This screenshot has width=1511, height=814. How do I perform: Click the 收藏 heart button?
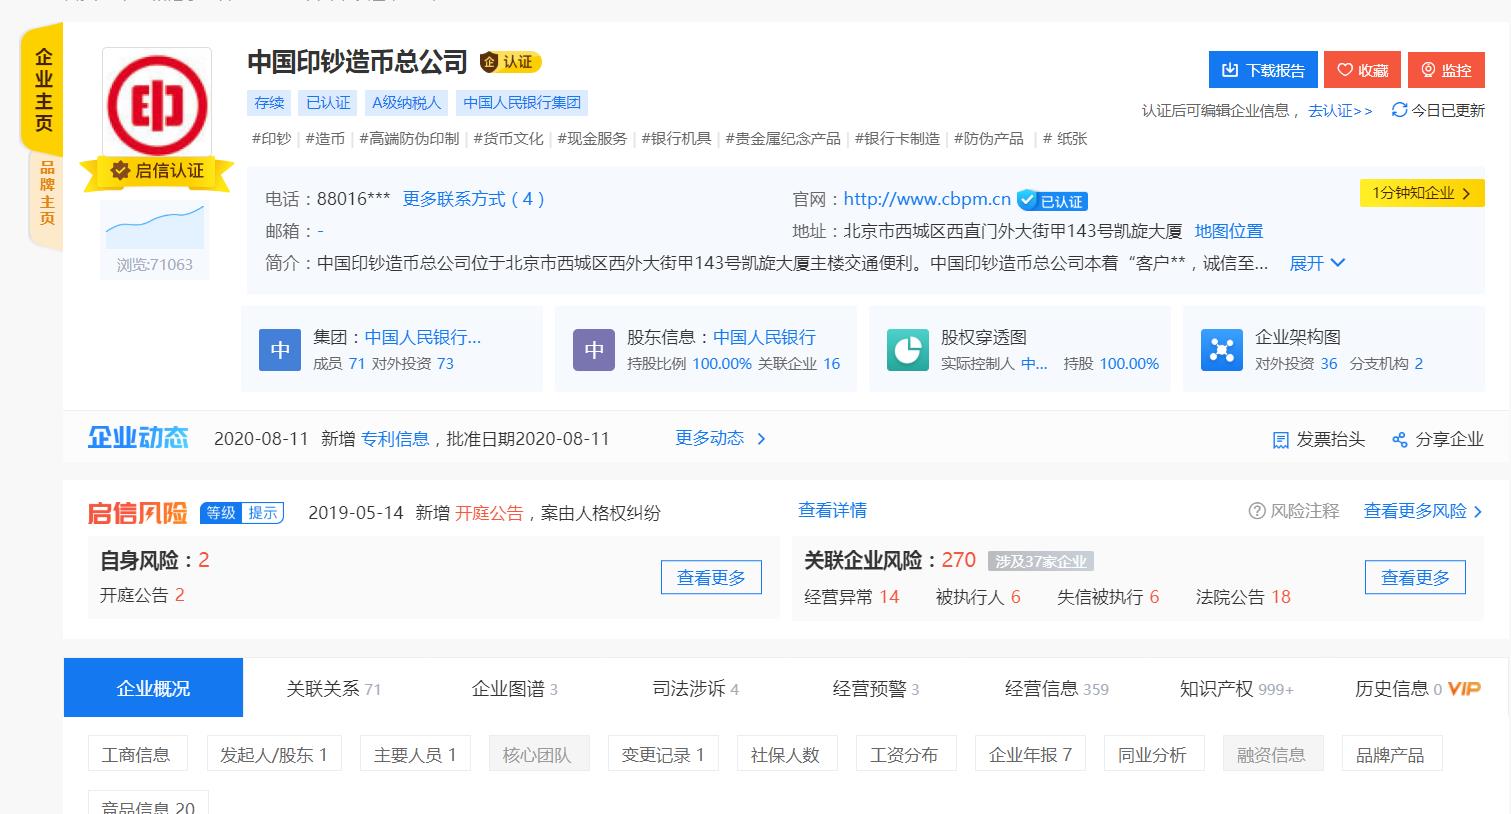(x=1362, y=70)
